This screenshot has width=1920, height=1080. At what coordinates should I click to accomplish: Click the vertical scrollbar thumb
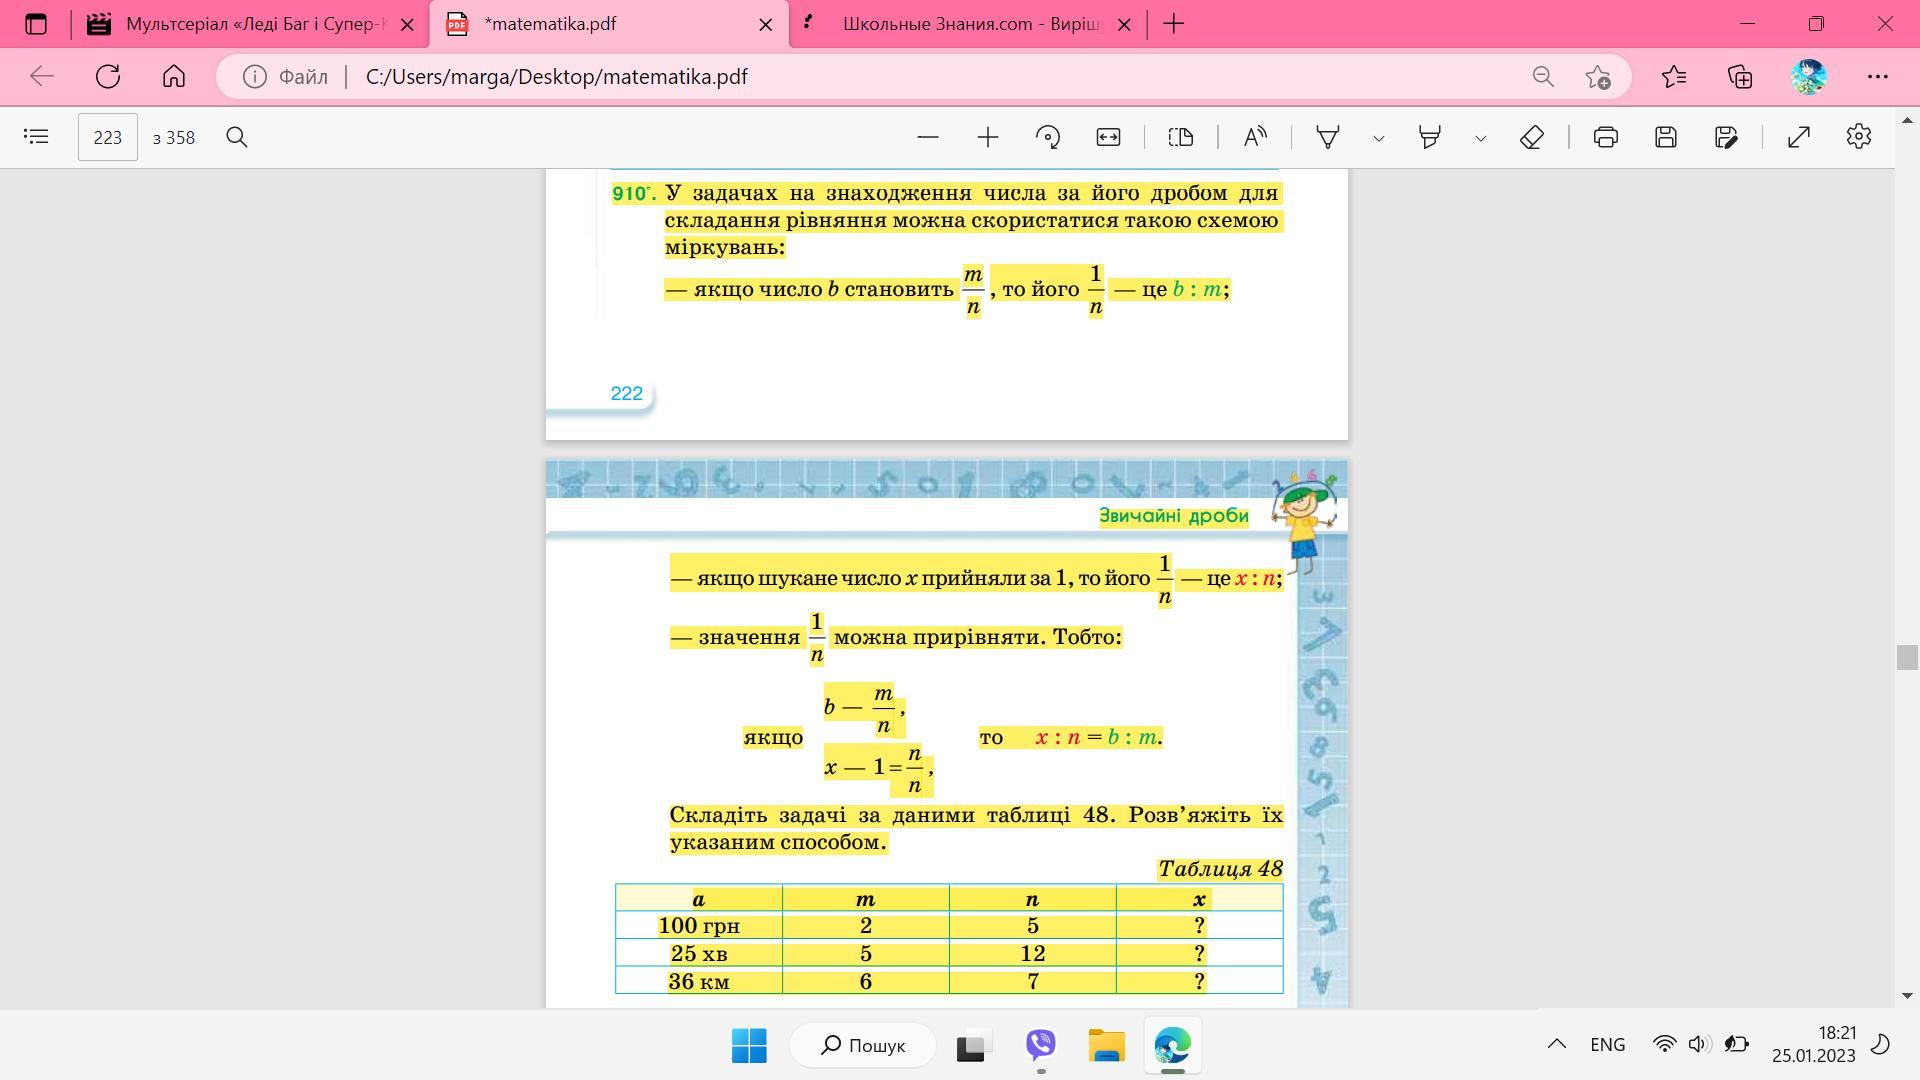(1907, 657)
